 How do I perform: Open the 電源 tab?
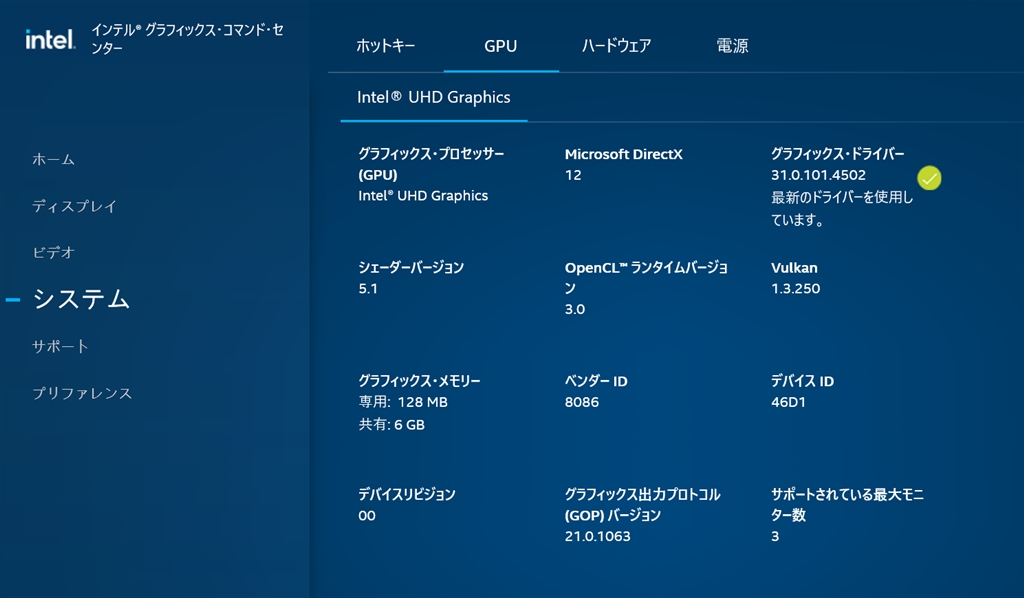732,46
